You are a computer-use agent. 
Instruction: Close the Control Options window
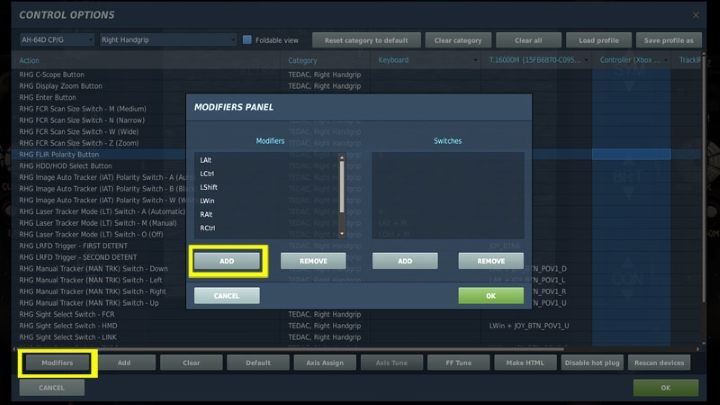(x=696, y=15)
